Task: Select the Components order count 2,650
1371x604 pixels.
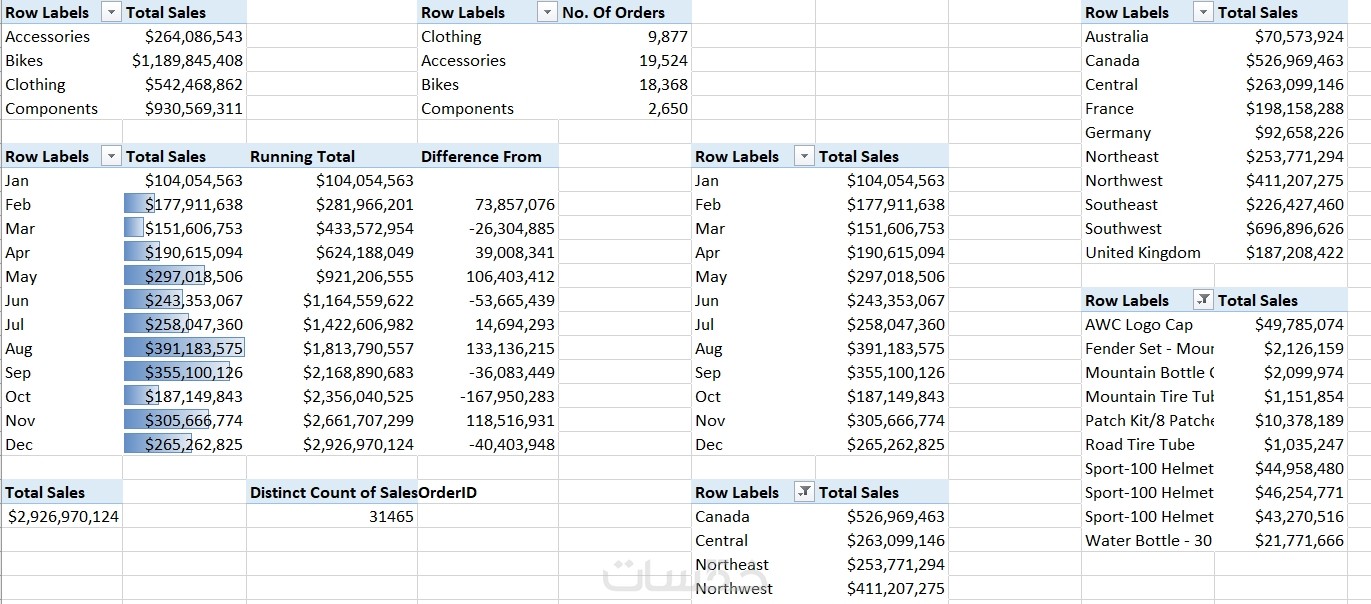Action: pos(667,108)
